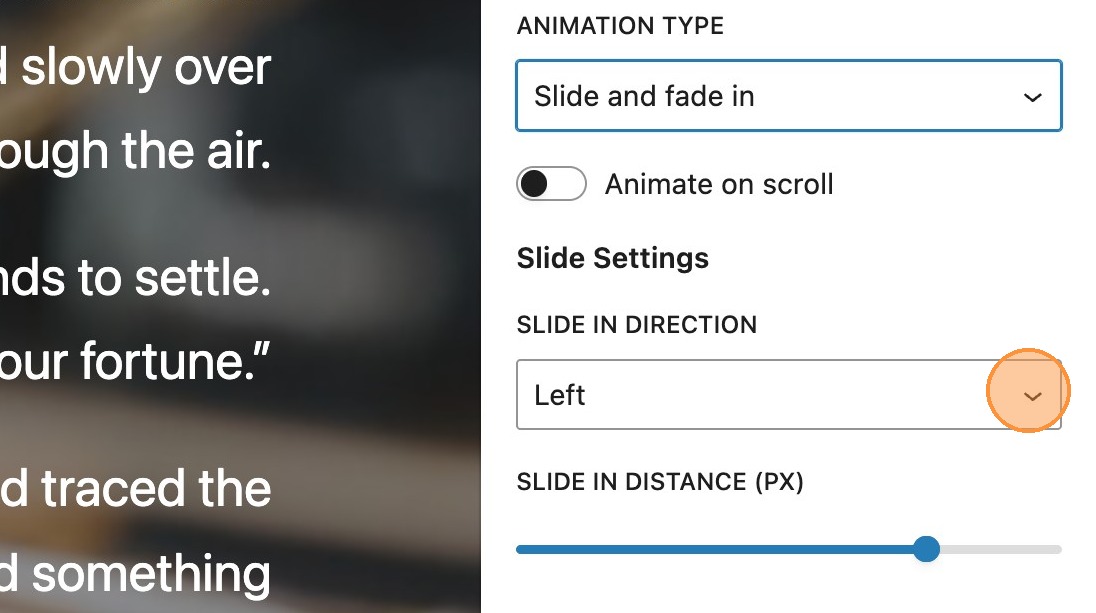This screenshot has height=613, width=1096.
Task: Click the chevron arrow in the Left select box
Action: click(1032, 396)
